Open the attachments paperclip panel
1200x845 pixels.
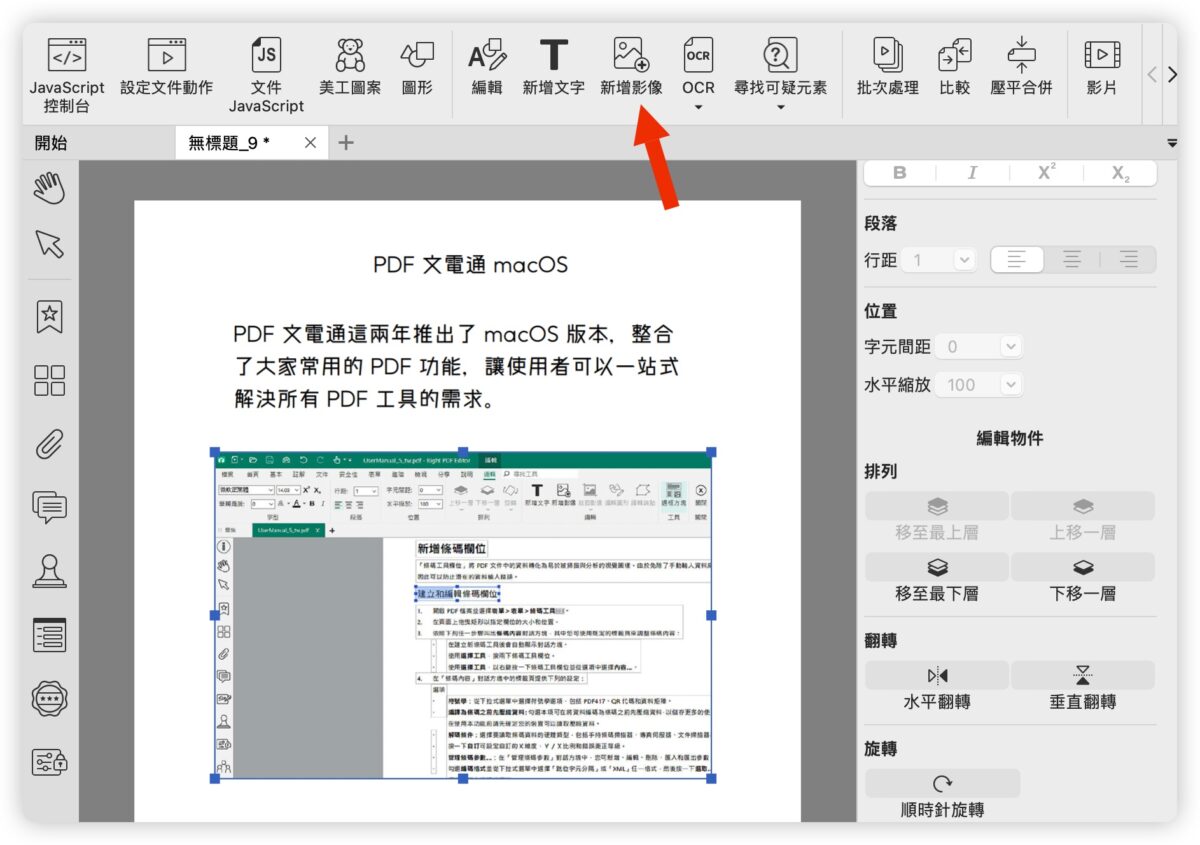click(50, 444)
